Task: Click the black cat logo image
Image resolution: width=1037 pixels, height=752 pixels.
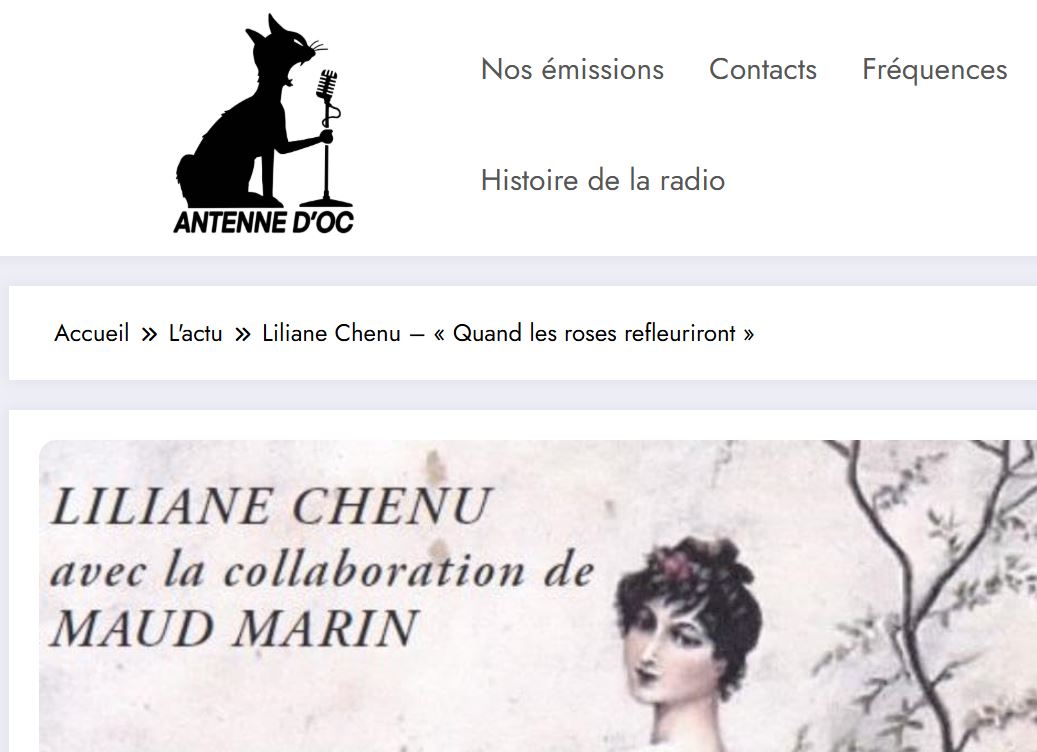Action: 264,123
